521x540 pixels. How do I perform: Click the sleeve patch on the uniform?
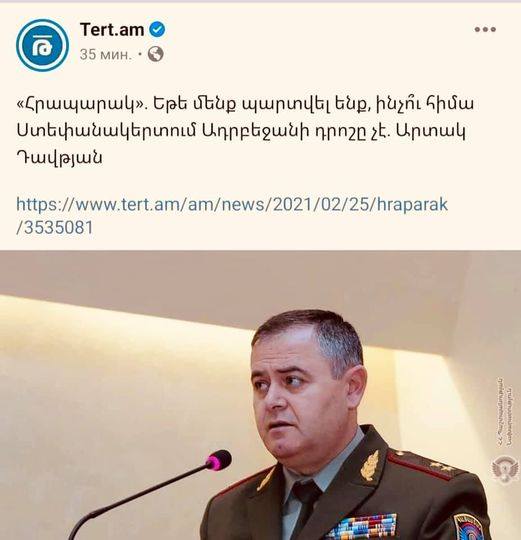tap(468, 527)
